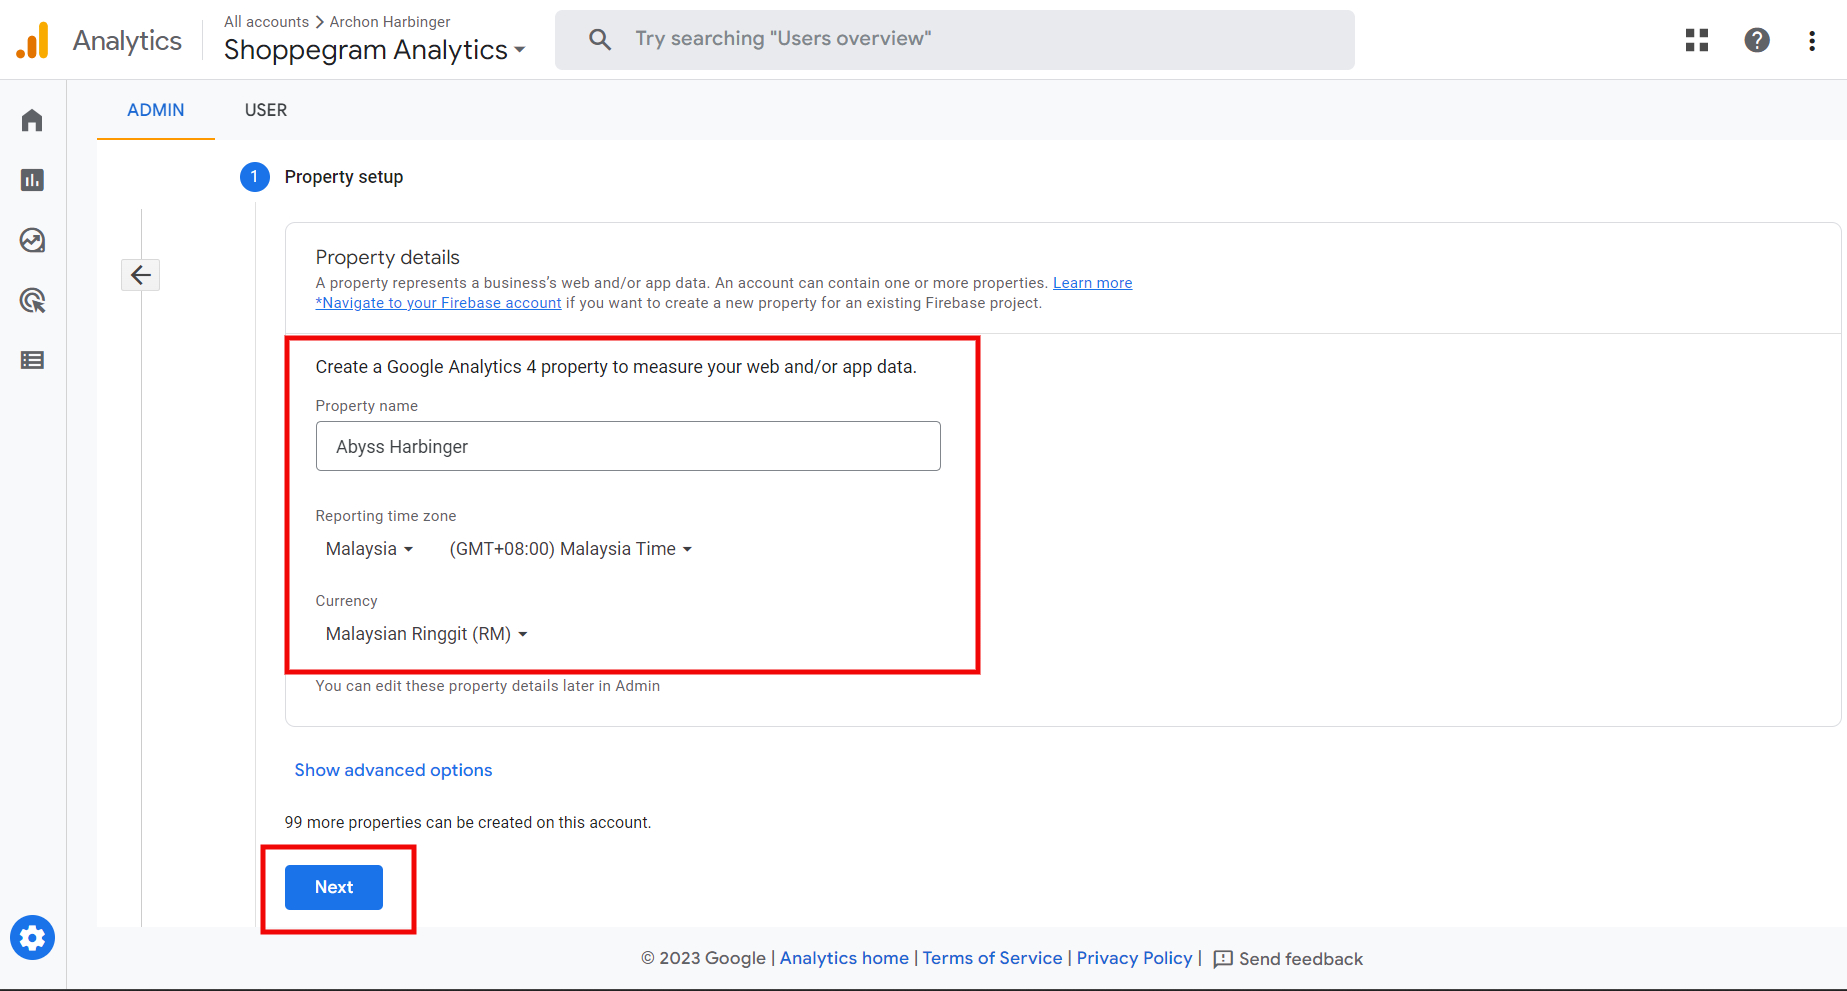The width and height of the screenshot is (1847, 991).
Task: Open the Admin gear icon
Action: (32, 938)
